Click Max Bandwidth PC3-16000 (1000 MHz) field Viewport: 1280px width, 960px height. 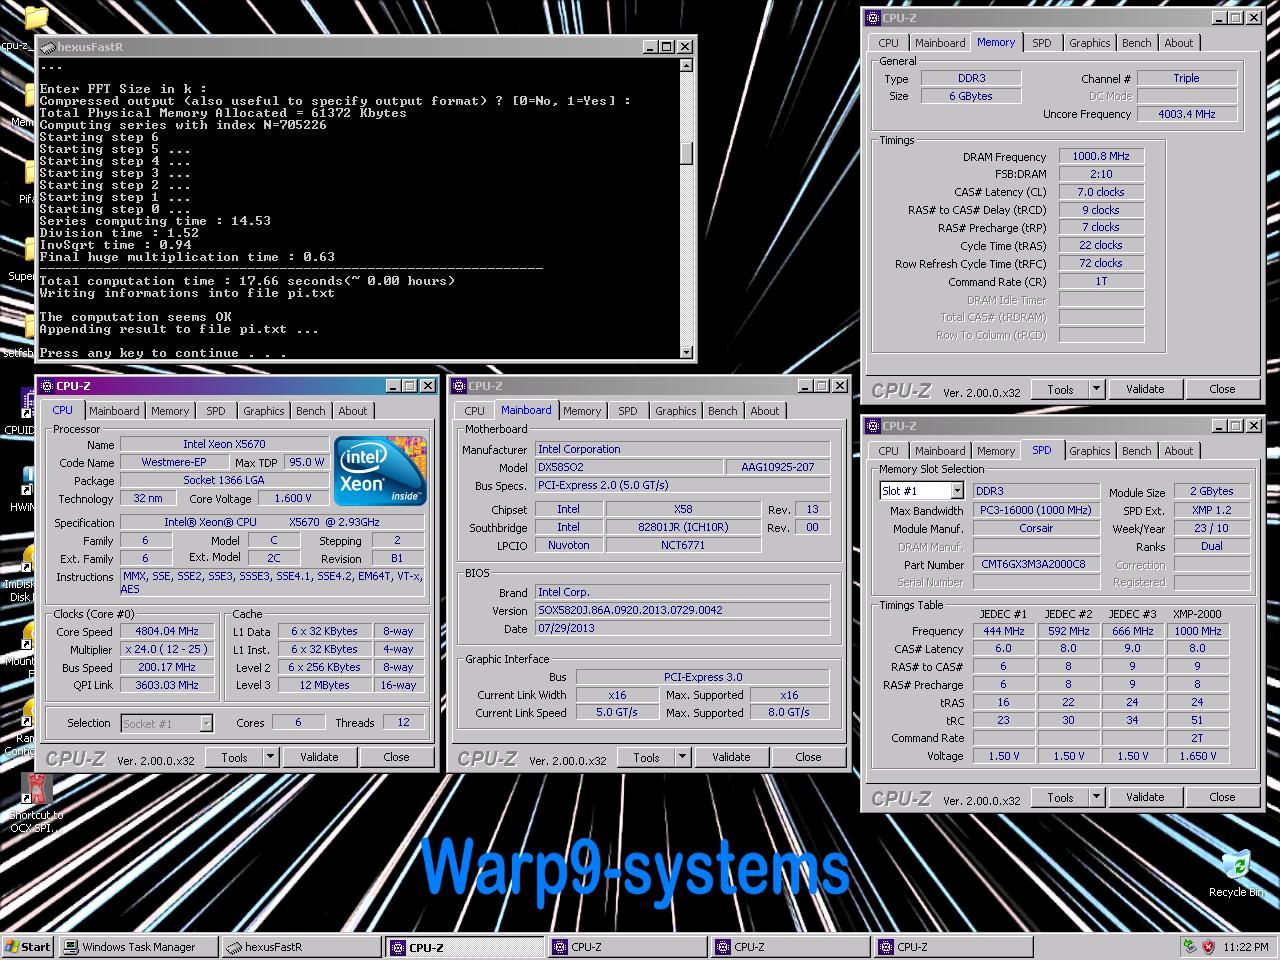(1036, 510)
